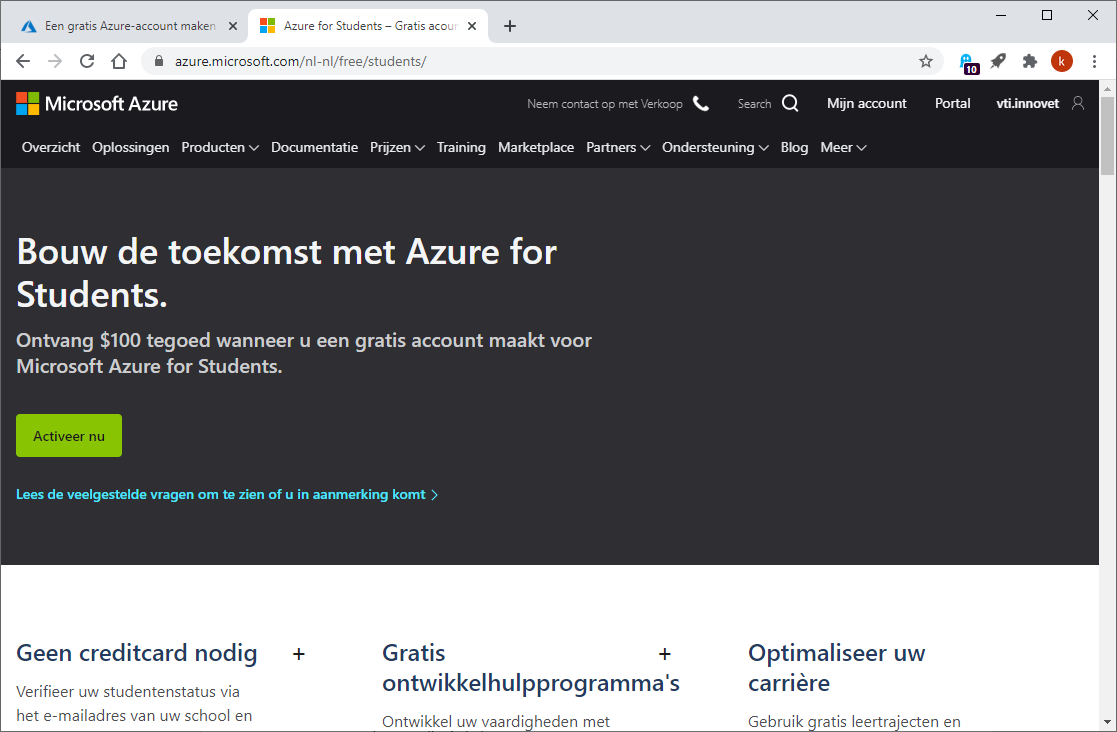Click the address bar URL field

click(541, 61)
